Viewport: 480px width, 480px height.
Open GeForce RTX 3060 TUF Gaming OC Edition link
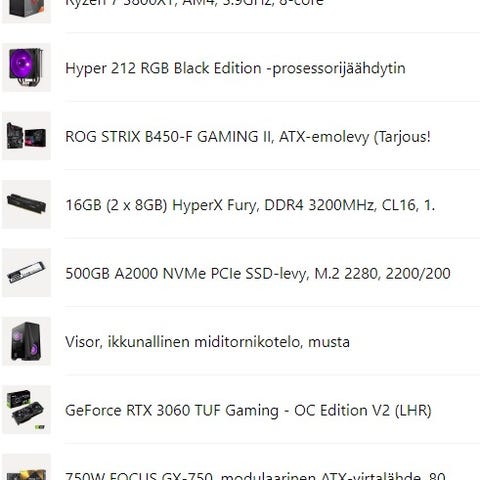(248, 410)
